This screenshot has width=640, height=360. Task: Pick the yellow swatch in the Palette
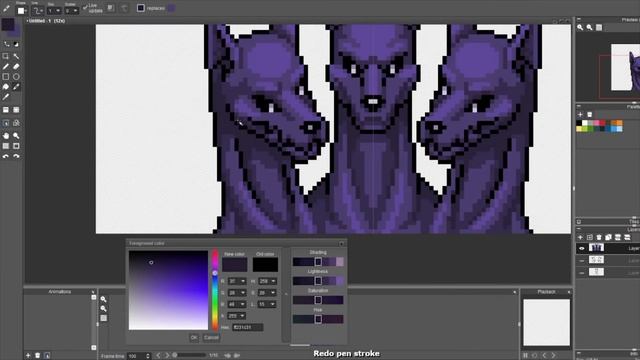coord(579,129)
